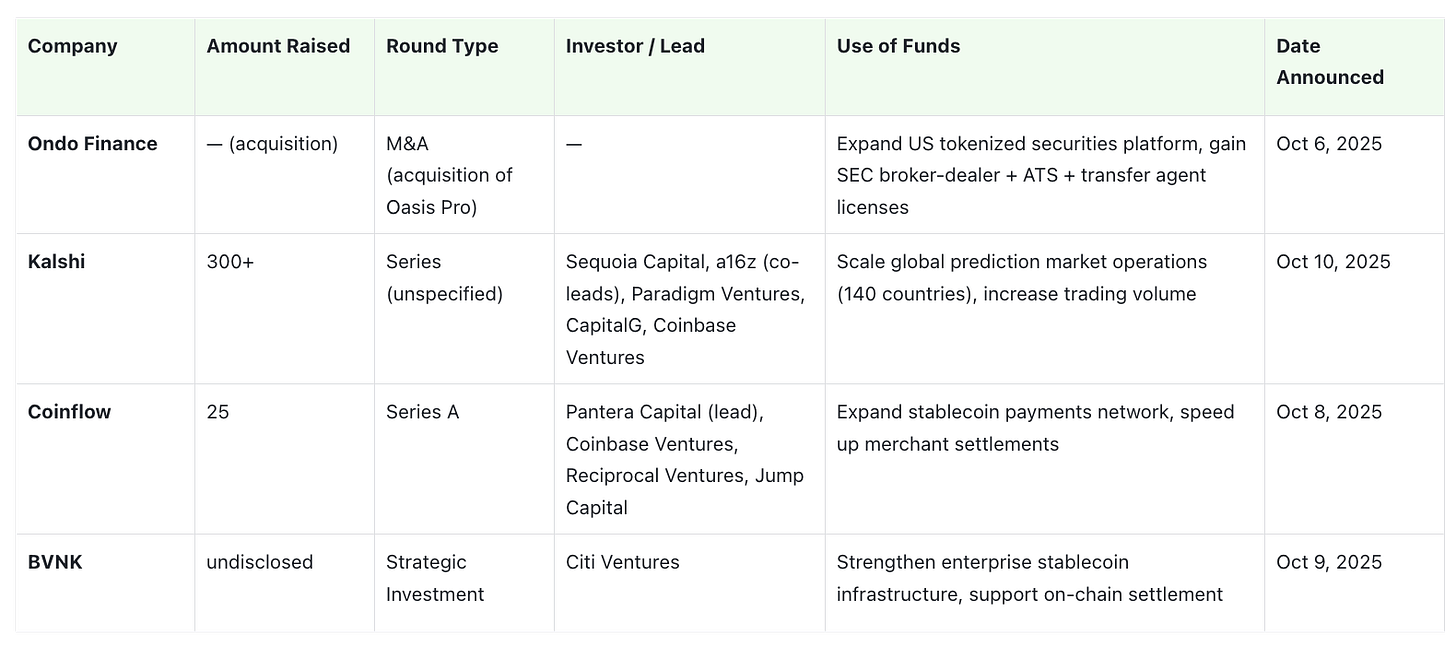Click the Citi Ventures investor cell
This screenshot has height=647, width=1456.
[x=690, y=582]
